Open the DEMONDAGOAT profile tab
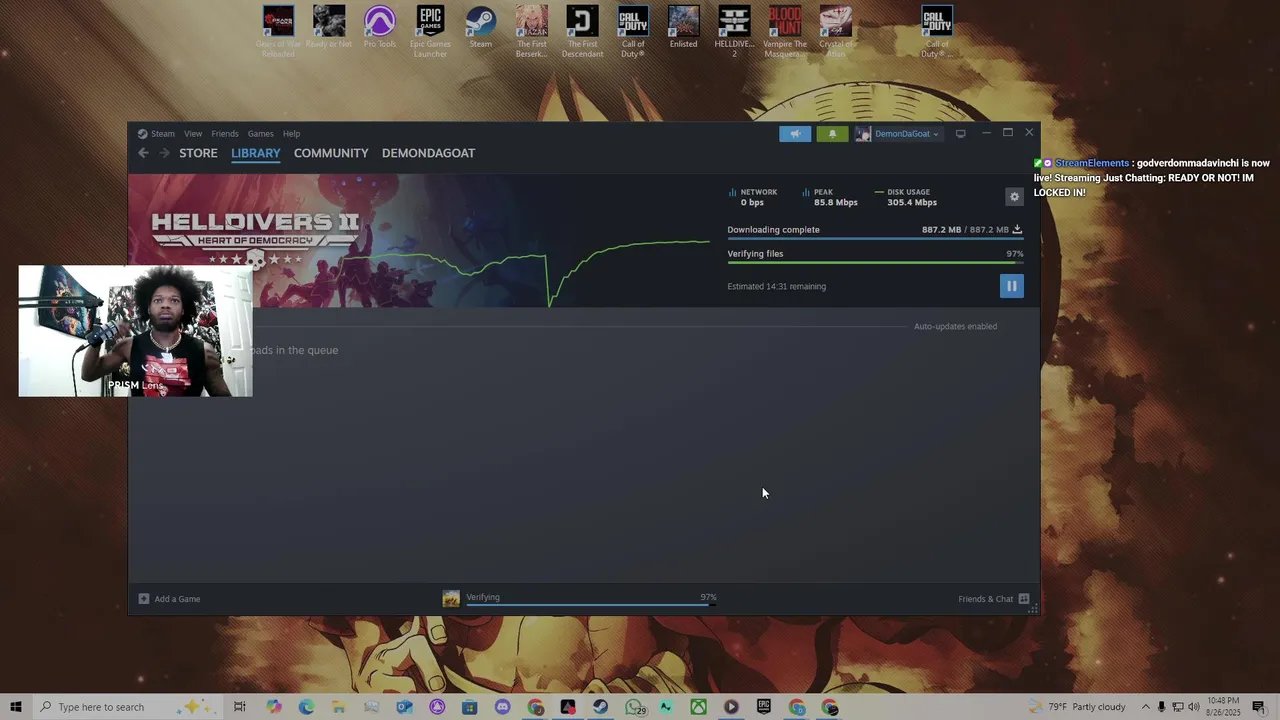Image resolution: width=1280 pixels, height=720 pixels. tap(428, 153)
